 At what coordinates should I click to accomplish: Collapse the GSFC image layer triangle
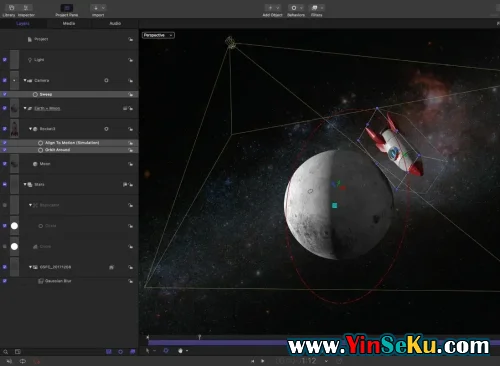30,267
